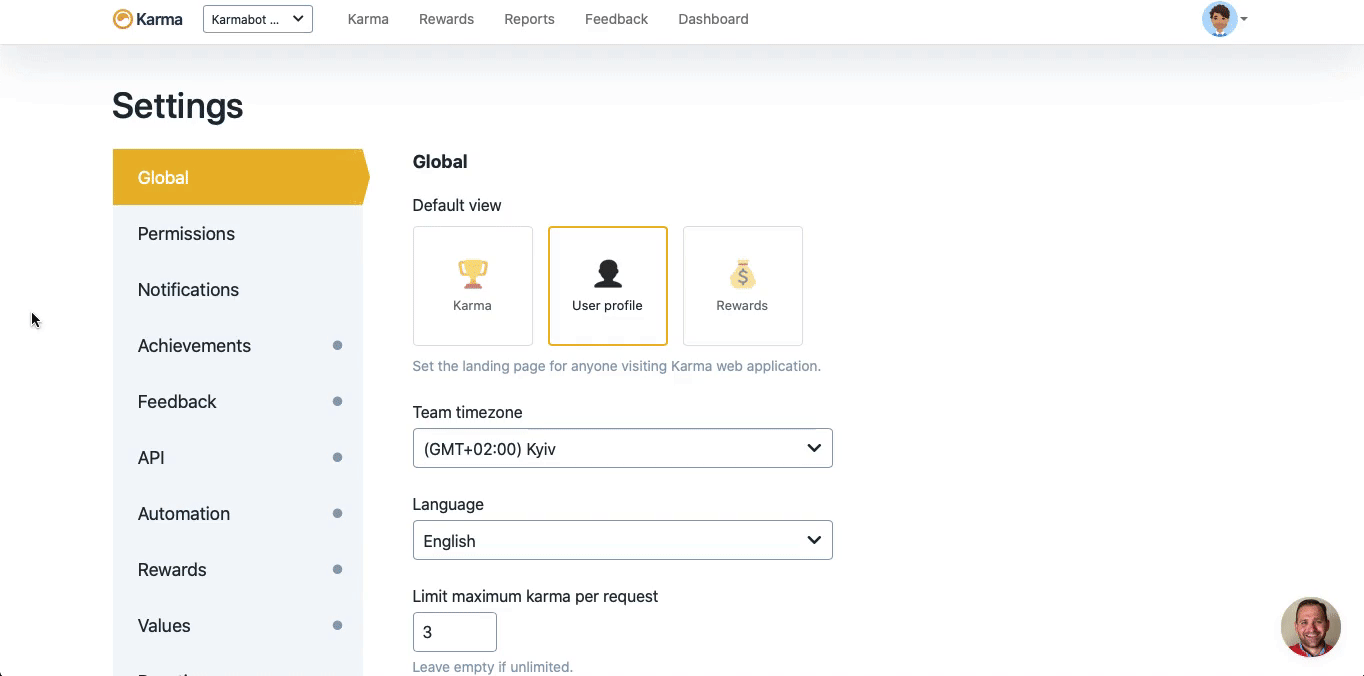Click the 'Team timezone' label

[x=467, y=412]
